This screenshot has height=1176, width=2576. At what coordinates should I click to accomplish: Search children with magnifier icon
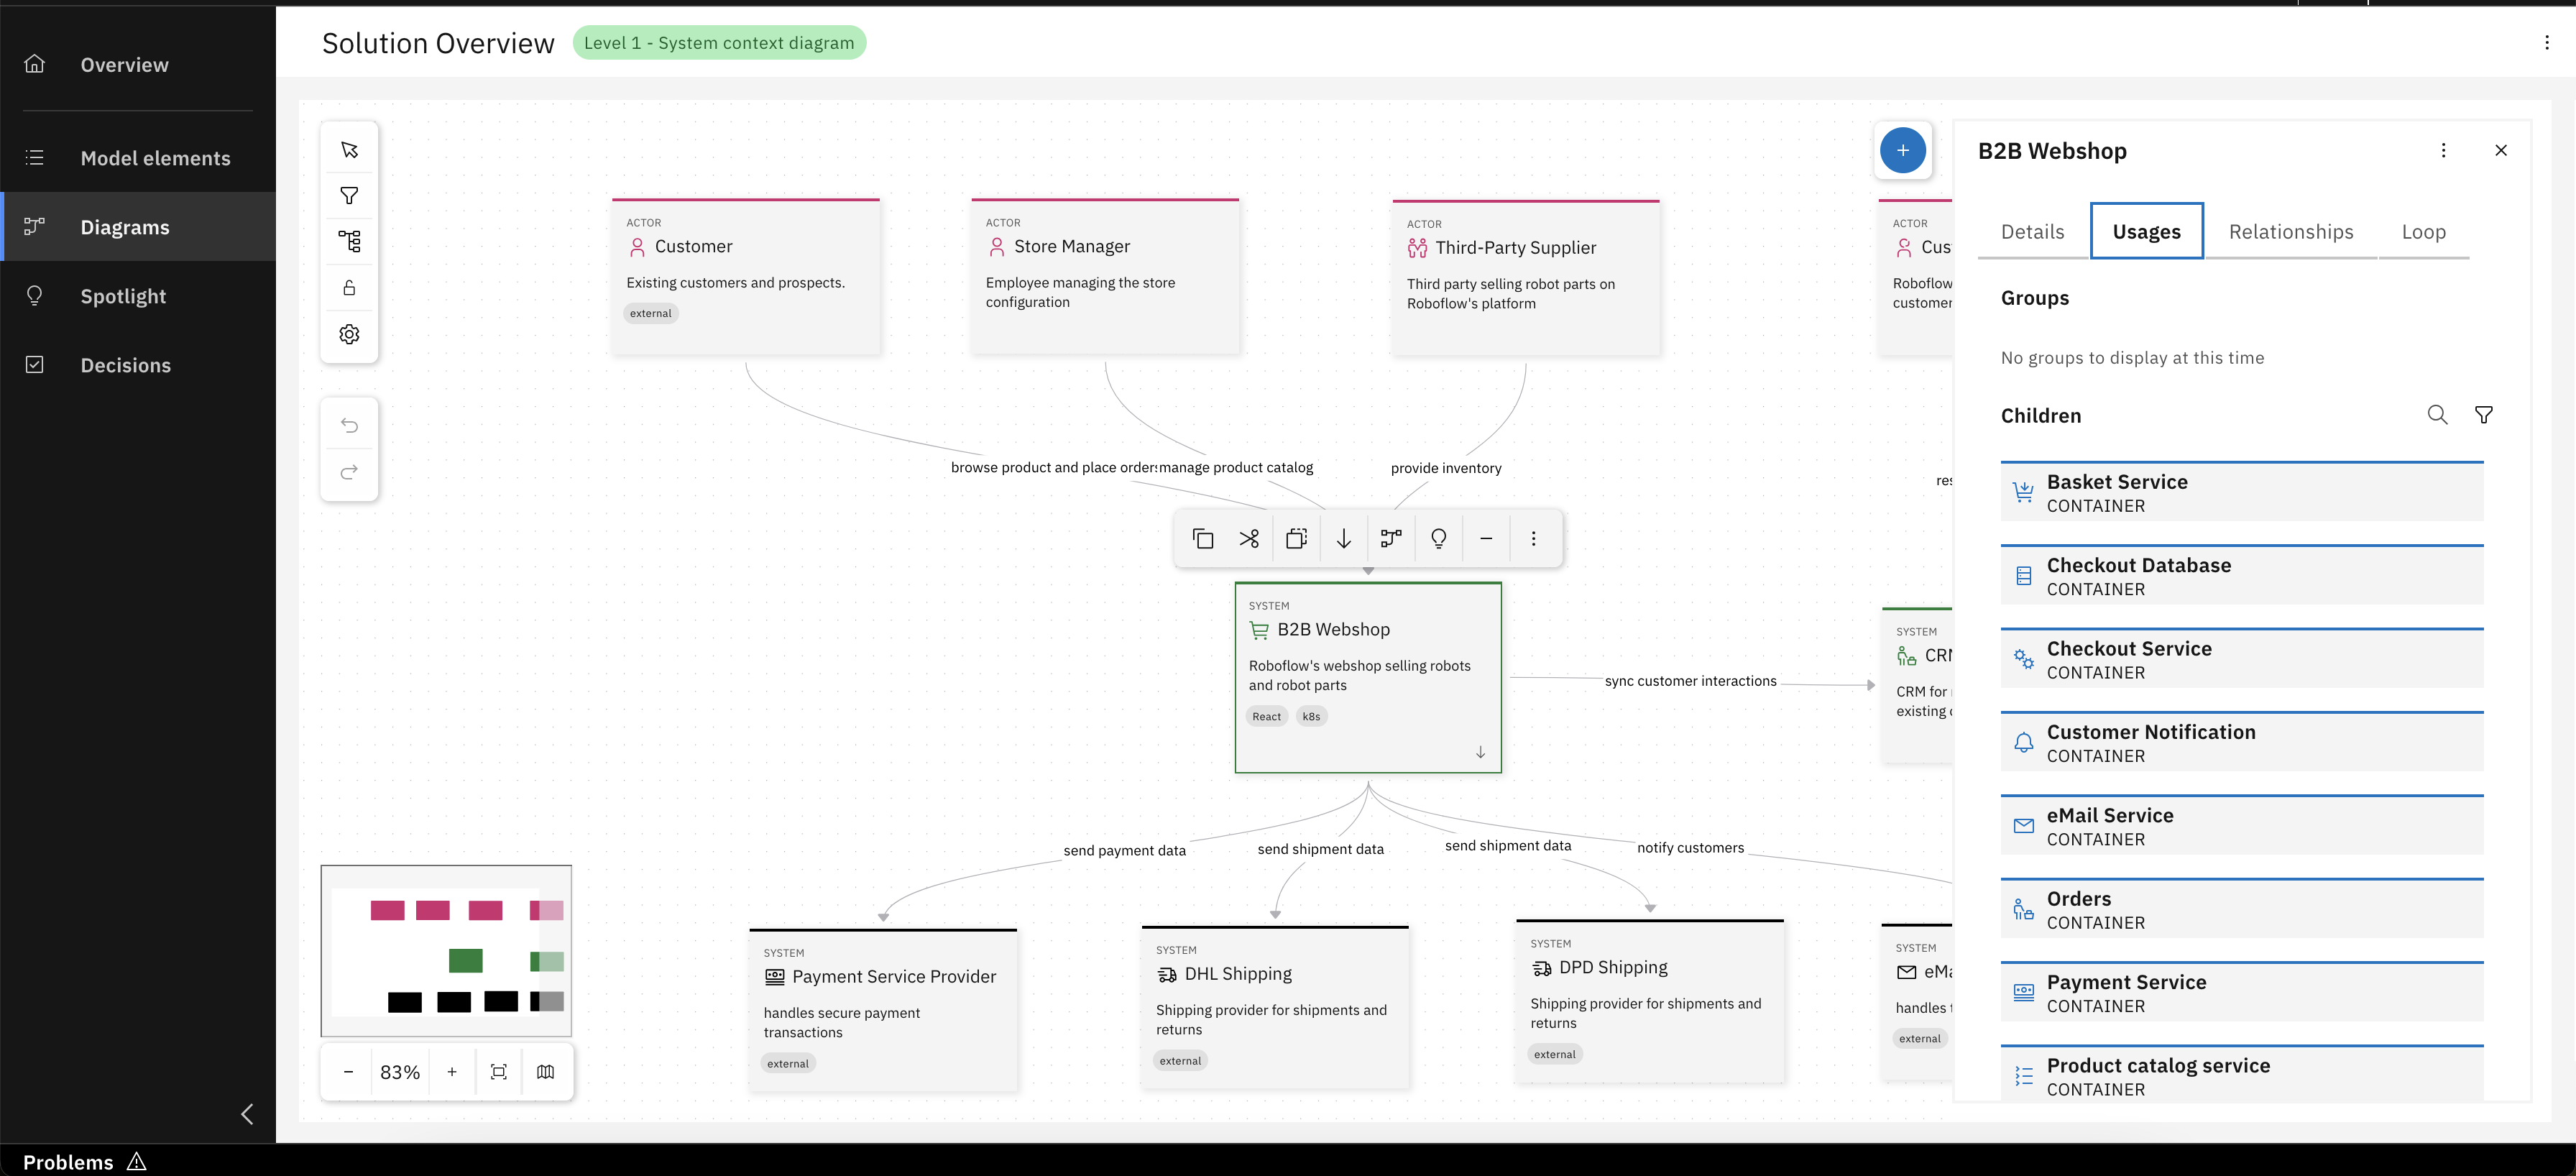coord(2437,415)
